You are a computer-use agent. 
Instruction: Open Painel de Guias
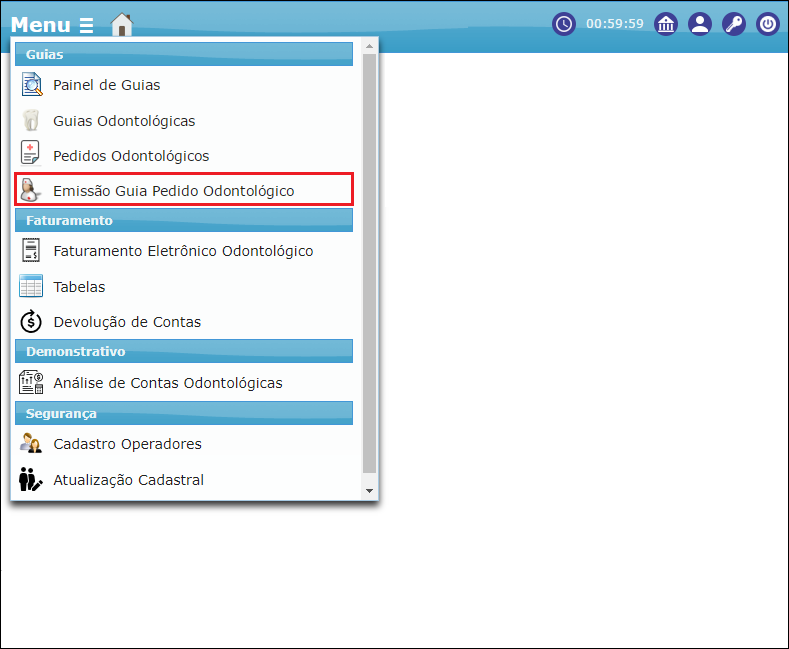(x=107, y=85)
